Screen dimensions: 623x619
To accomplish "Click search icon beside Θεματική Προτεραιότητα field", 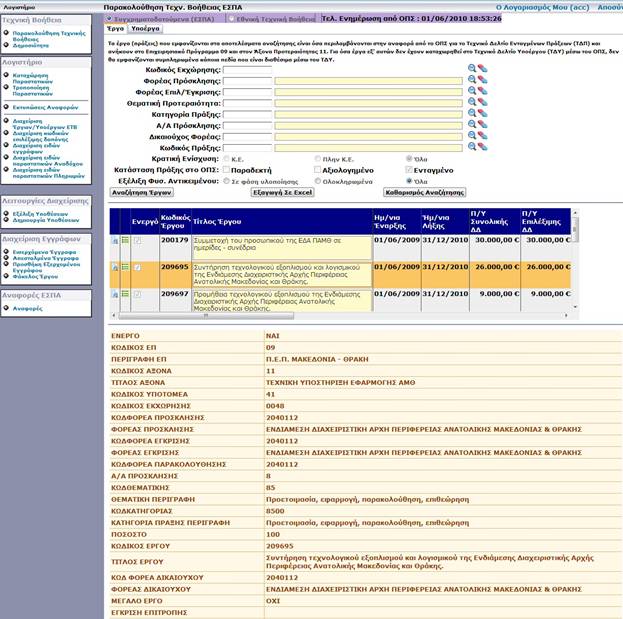I will point(470,103).
